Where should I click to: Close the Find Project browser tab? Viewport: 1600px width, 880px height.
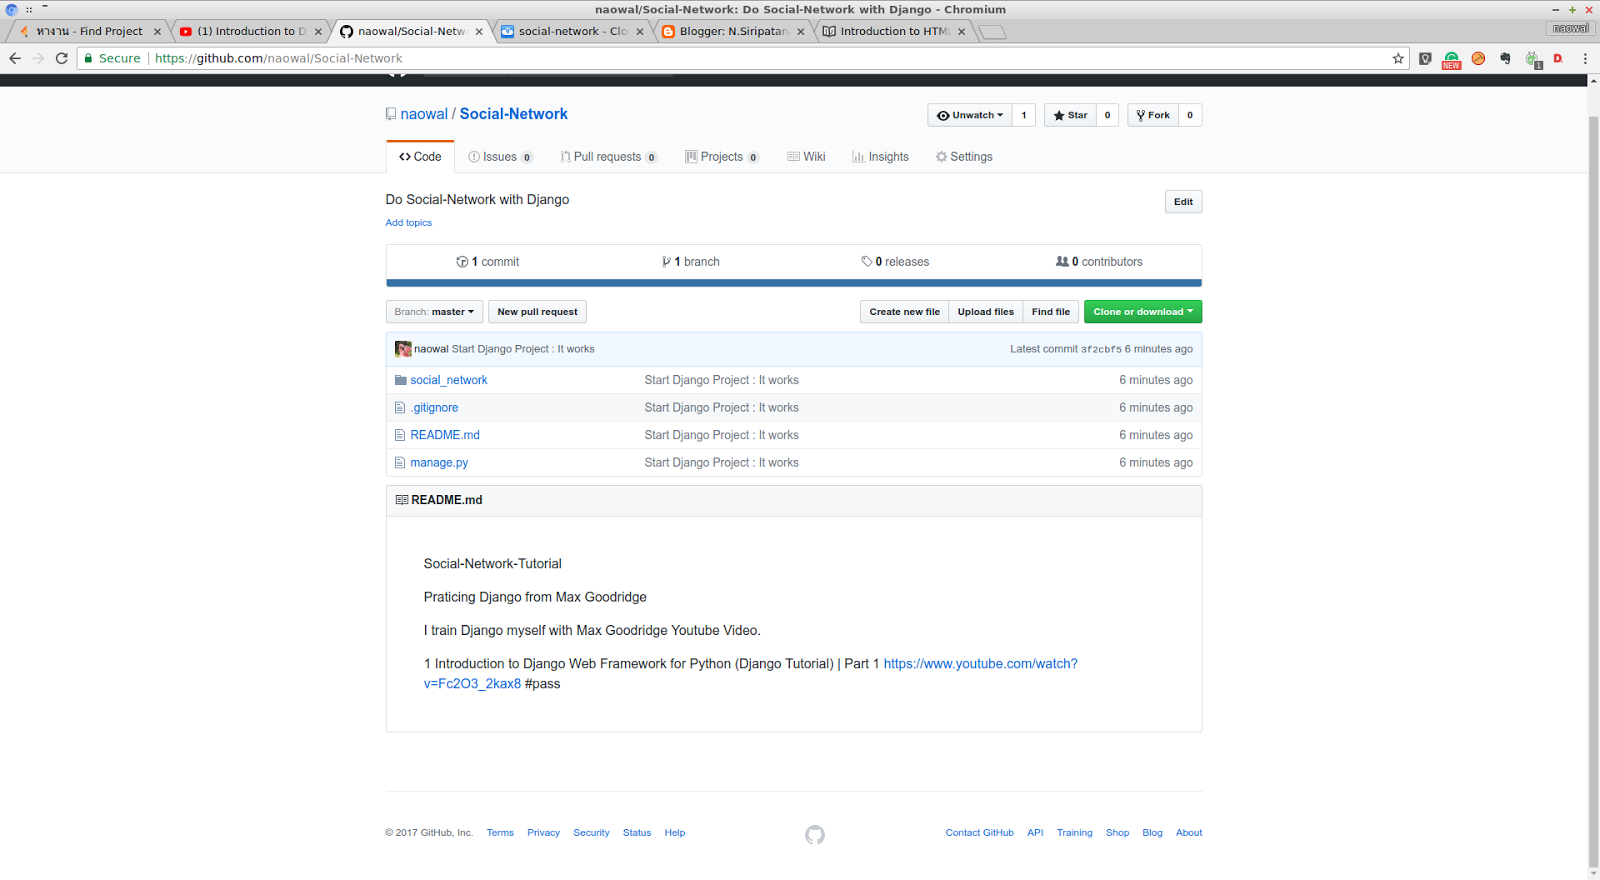(x=157, y=32)
